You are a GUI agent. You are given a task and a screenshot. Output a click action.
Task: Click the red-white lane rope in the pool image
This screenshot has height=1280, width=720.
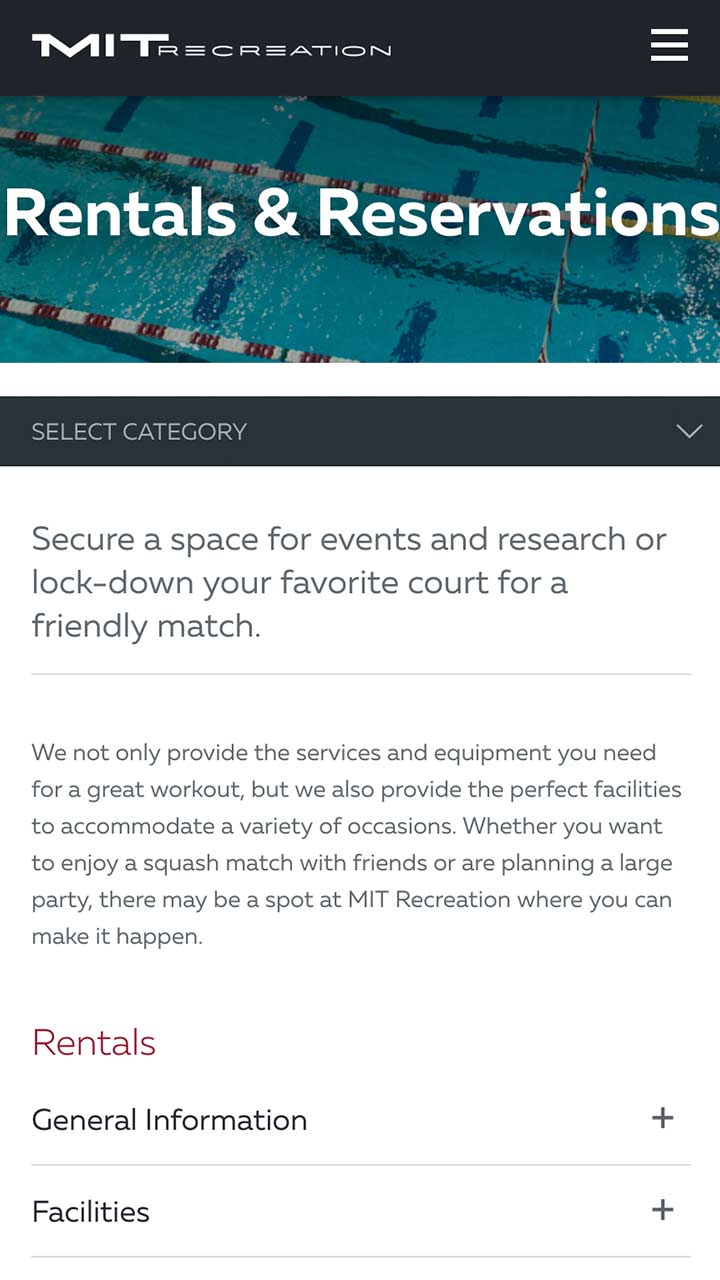150,333
